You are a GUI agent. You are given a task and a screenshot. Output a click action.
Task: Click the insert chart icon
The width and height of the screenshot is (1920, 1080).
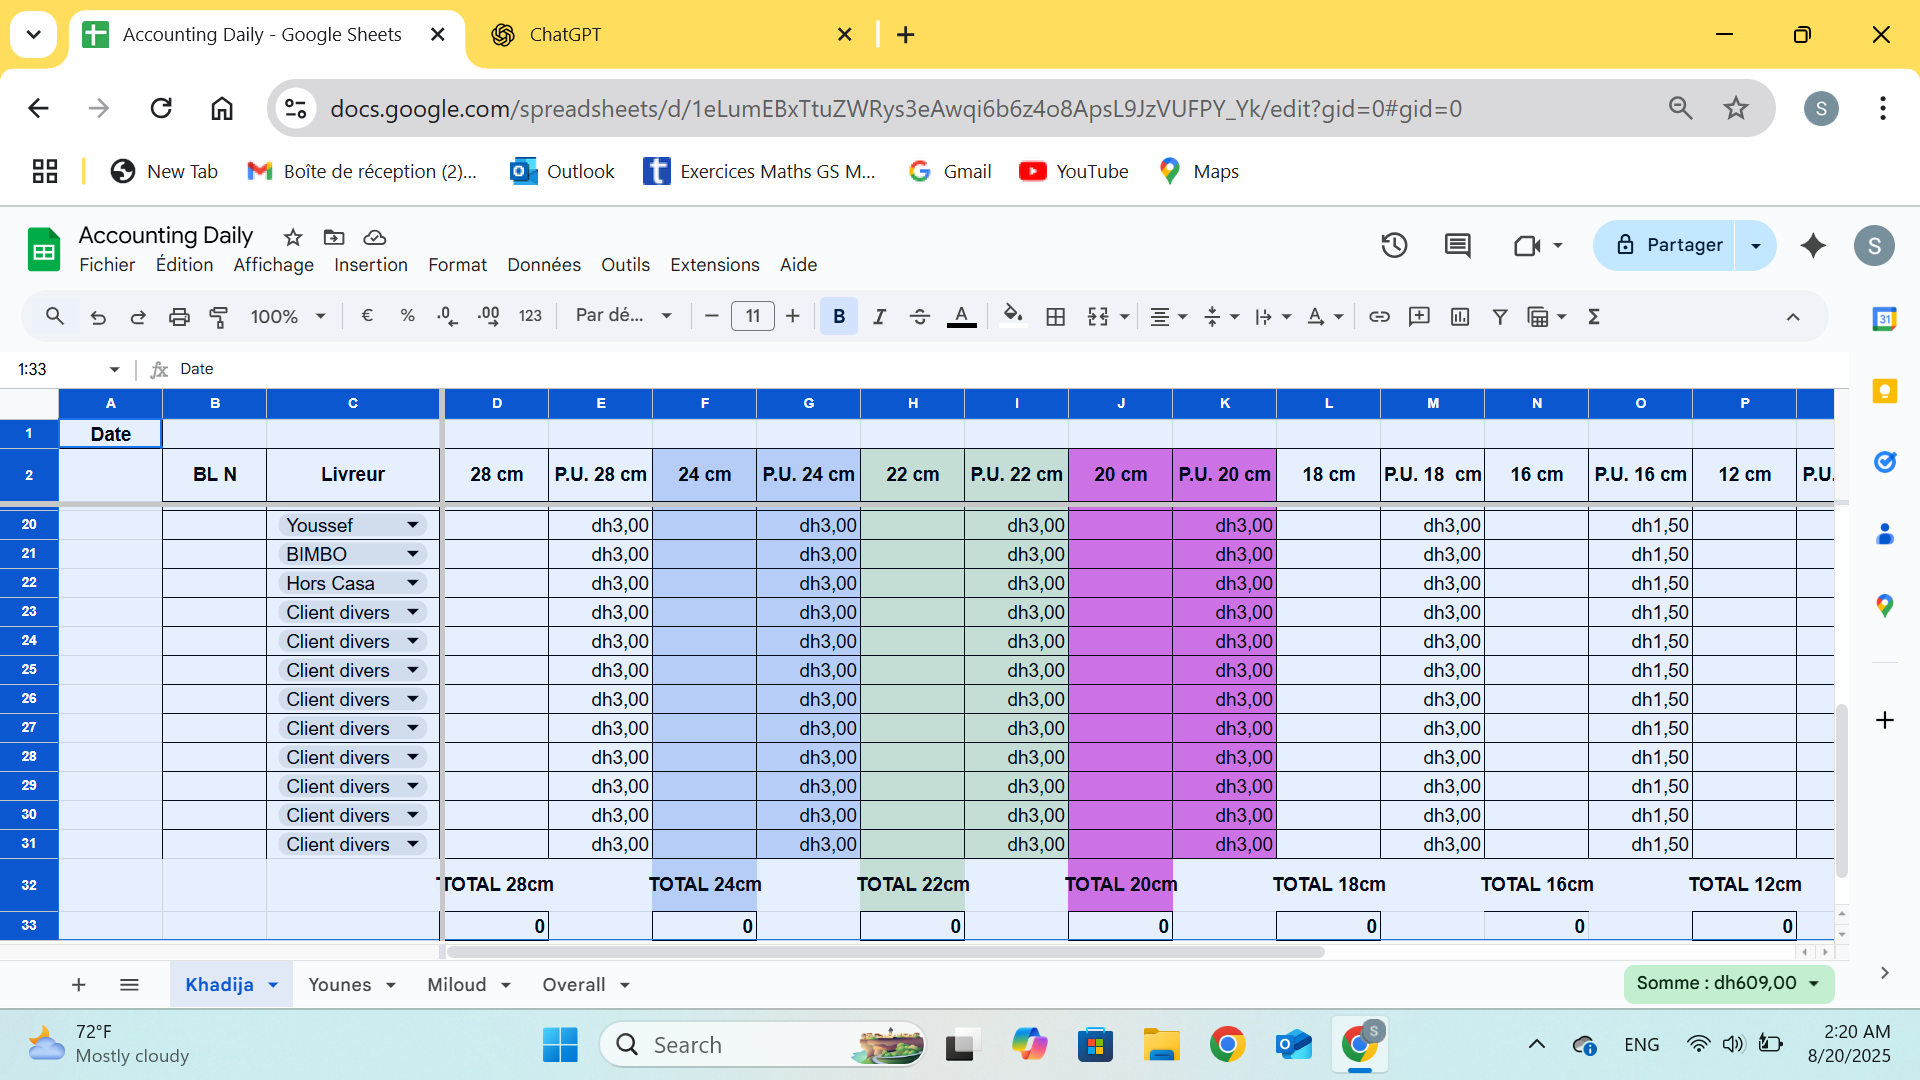click(x=1460, y=317)
